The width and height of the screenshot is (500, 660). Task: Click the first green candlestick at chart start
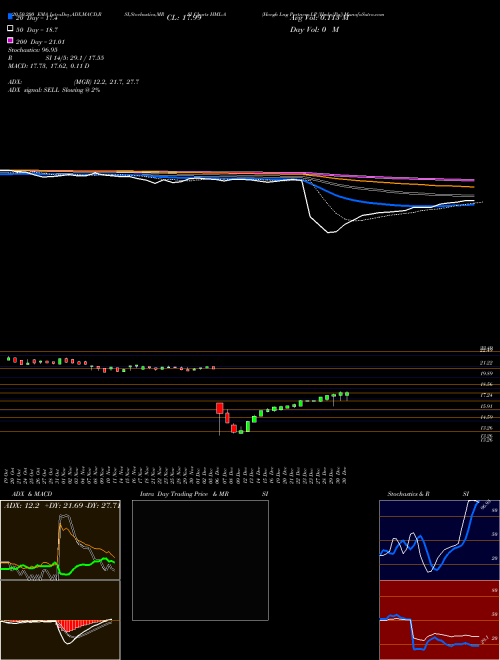8,359
